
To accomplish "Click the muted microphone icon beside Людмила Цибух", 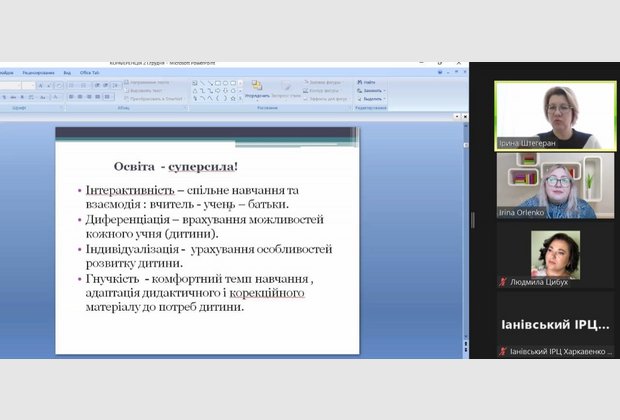I will click(503, 282).
